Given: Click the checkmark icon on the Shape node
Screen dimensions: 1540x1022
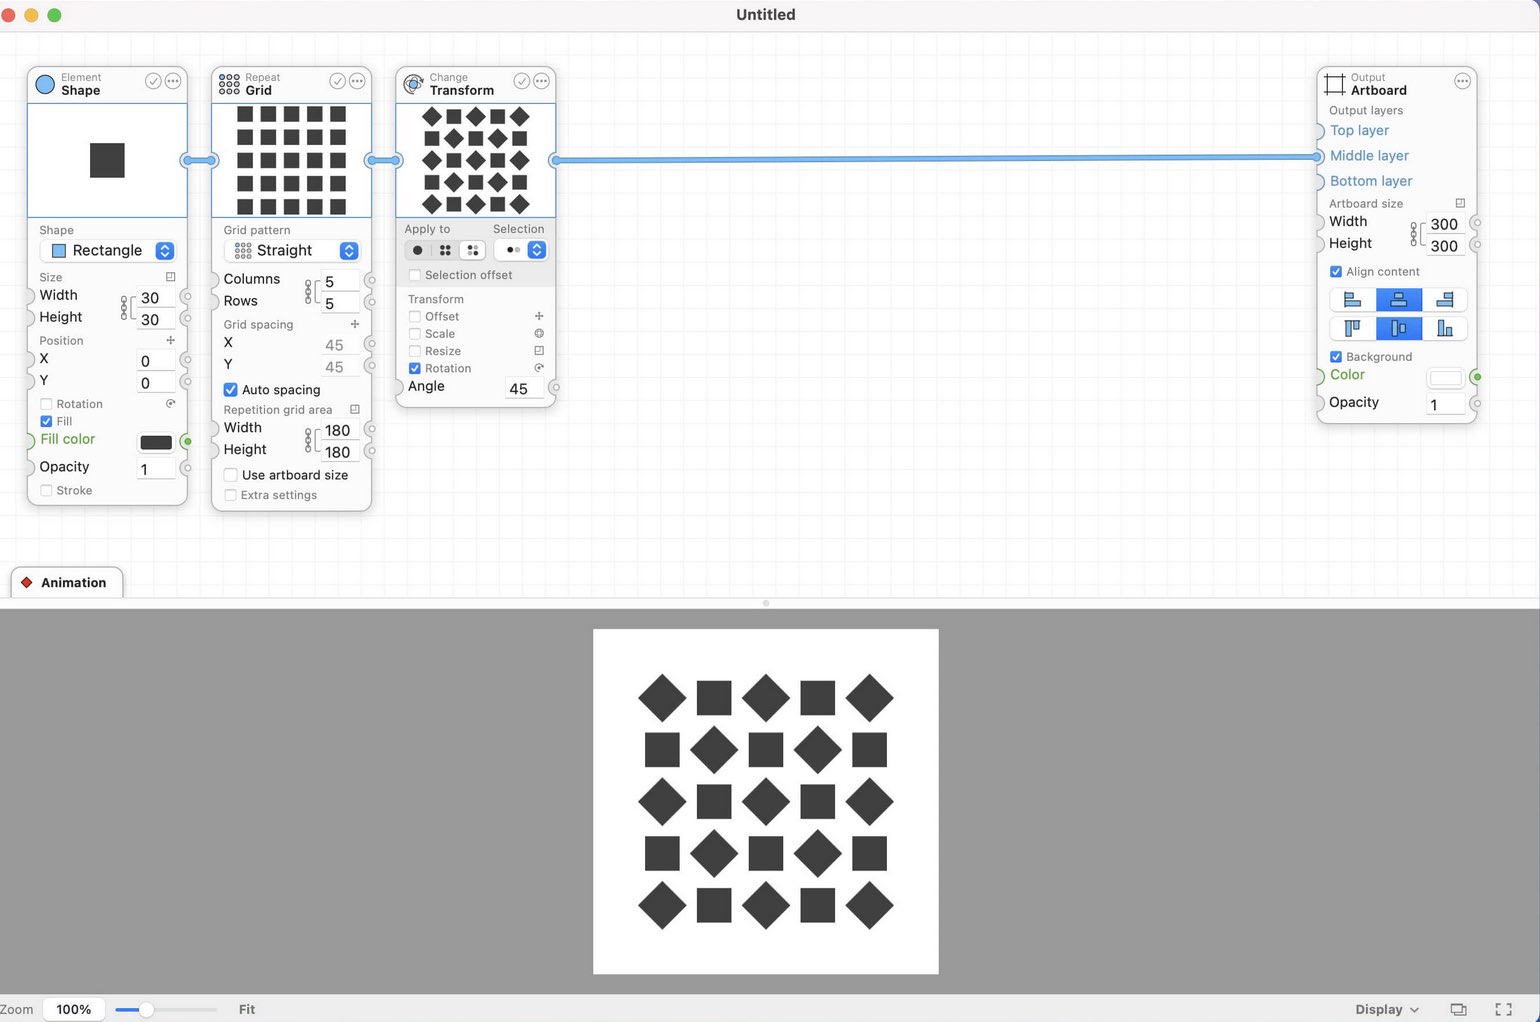Looking at the screenshot, I should [x=153, y=81].
